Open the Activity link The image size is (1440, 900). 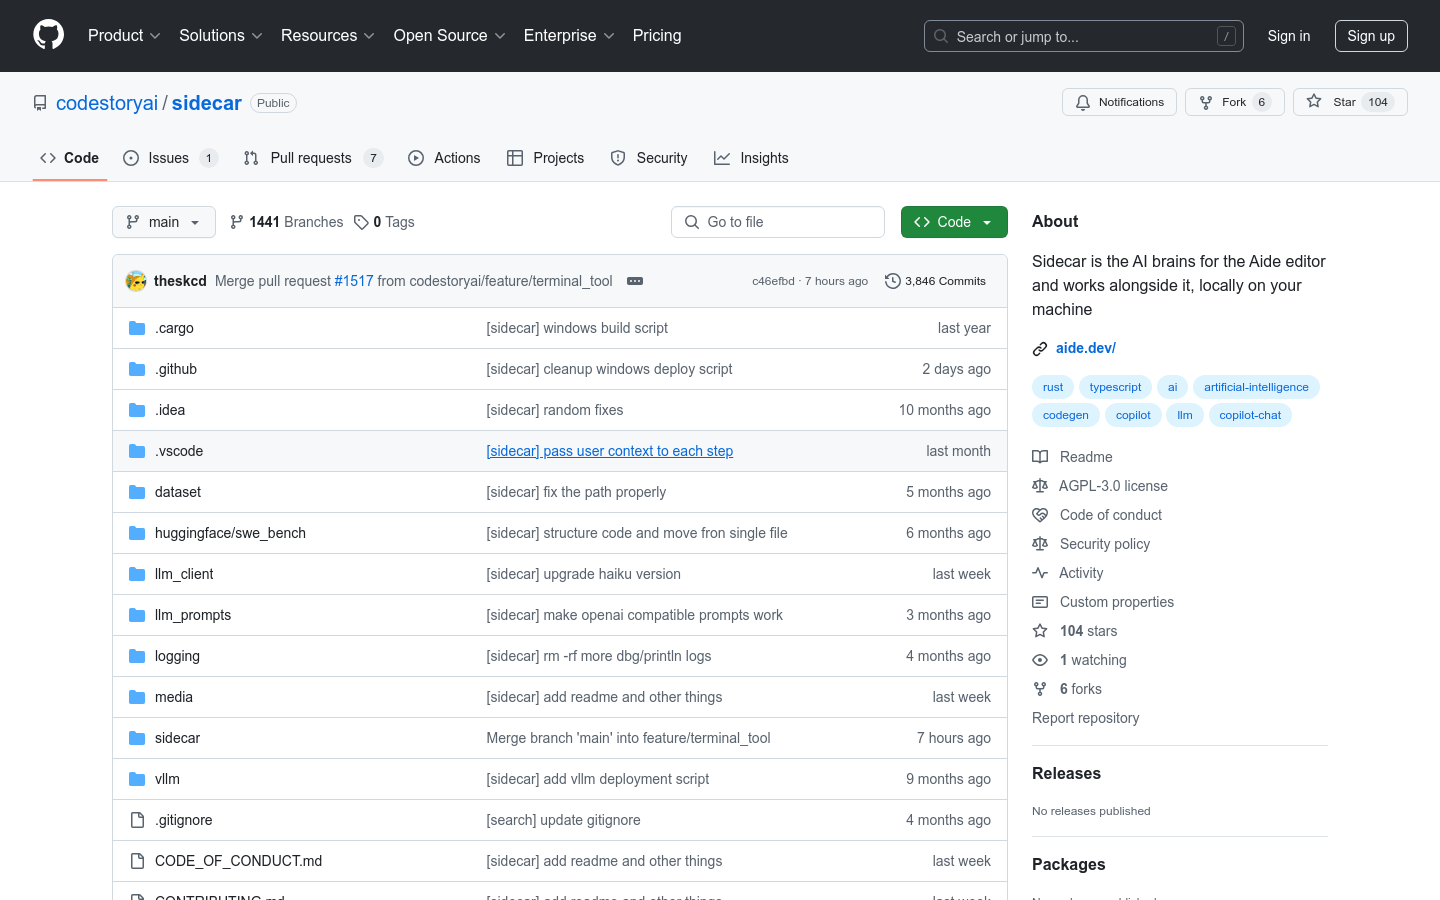(1068, 573)
